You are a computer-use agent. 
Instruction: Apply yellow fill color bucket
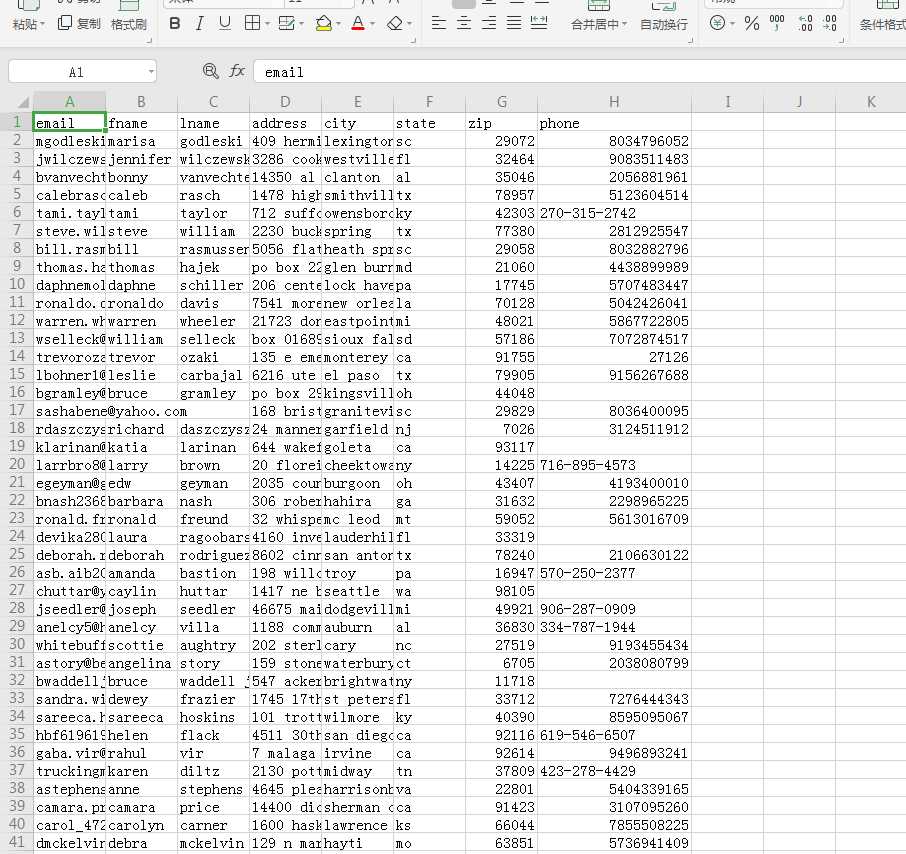(x=324, y=24)
